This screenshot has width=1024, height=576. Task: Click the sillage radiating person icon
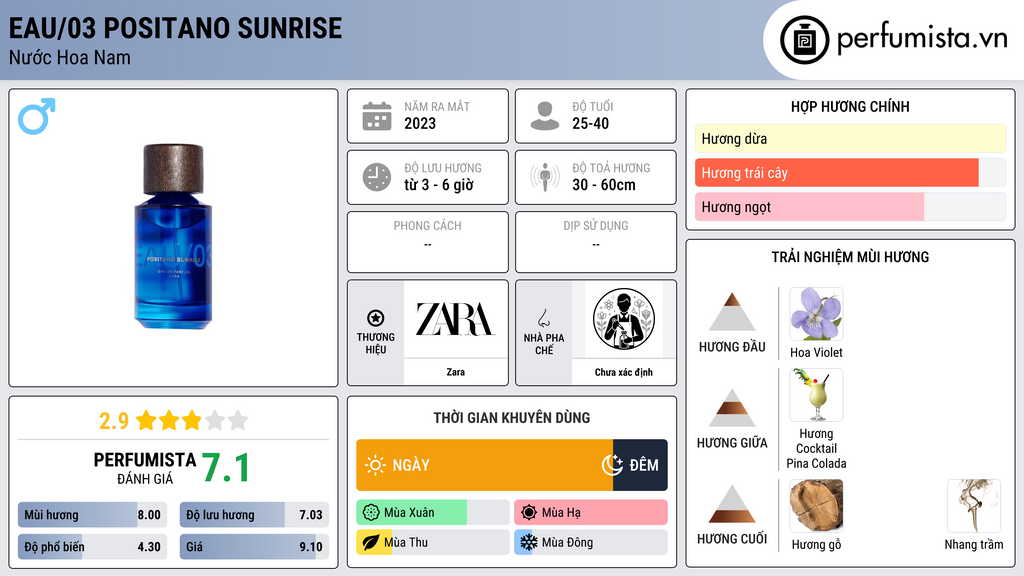click(x=545, y=177)
